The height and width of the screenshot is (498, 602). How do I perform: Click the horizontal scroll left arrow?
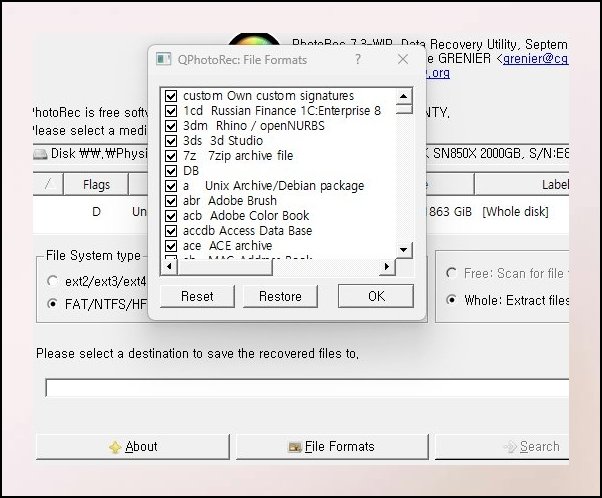coord(169,266)
